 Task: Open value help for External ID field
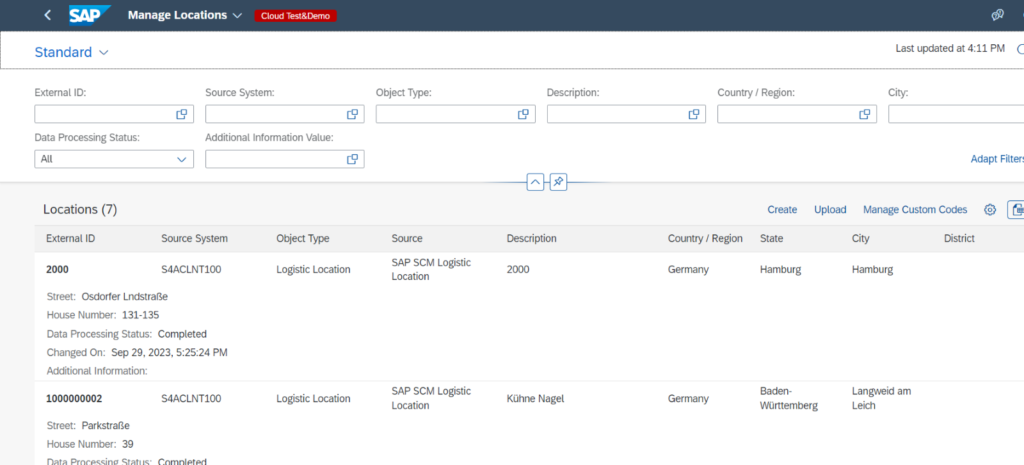tap(182, 114)
